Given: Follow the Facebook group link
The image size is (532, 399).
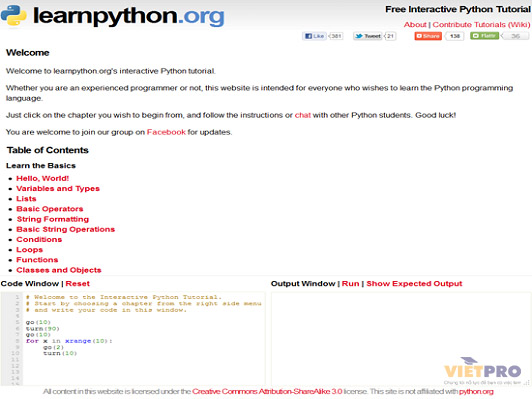Looking at the screenshot, I should [166, 132].
